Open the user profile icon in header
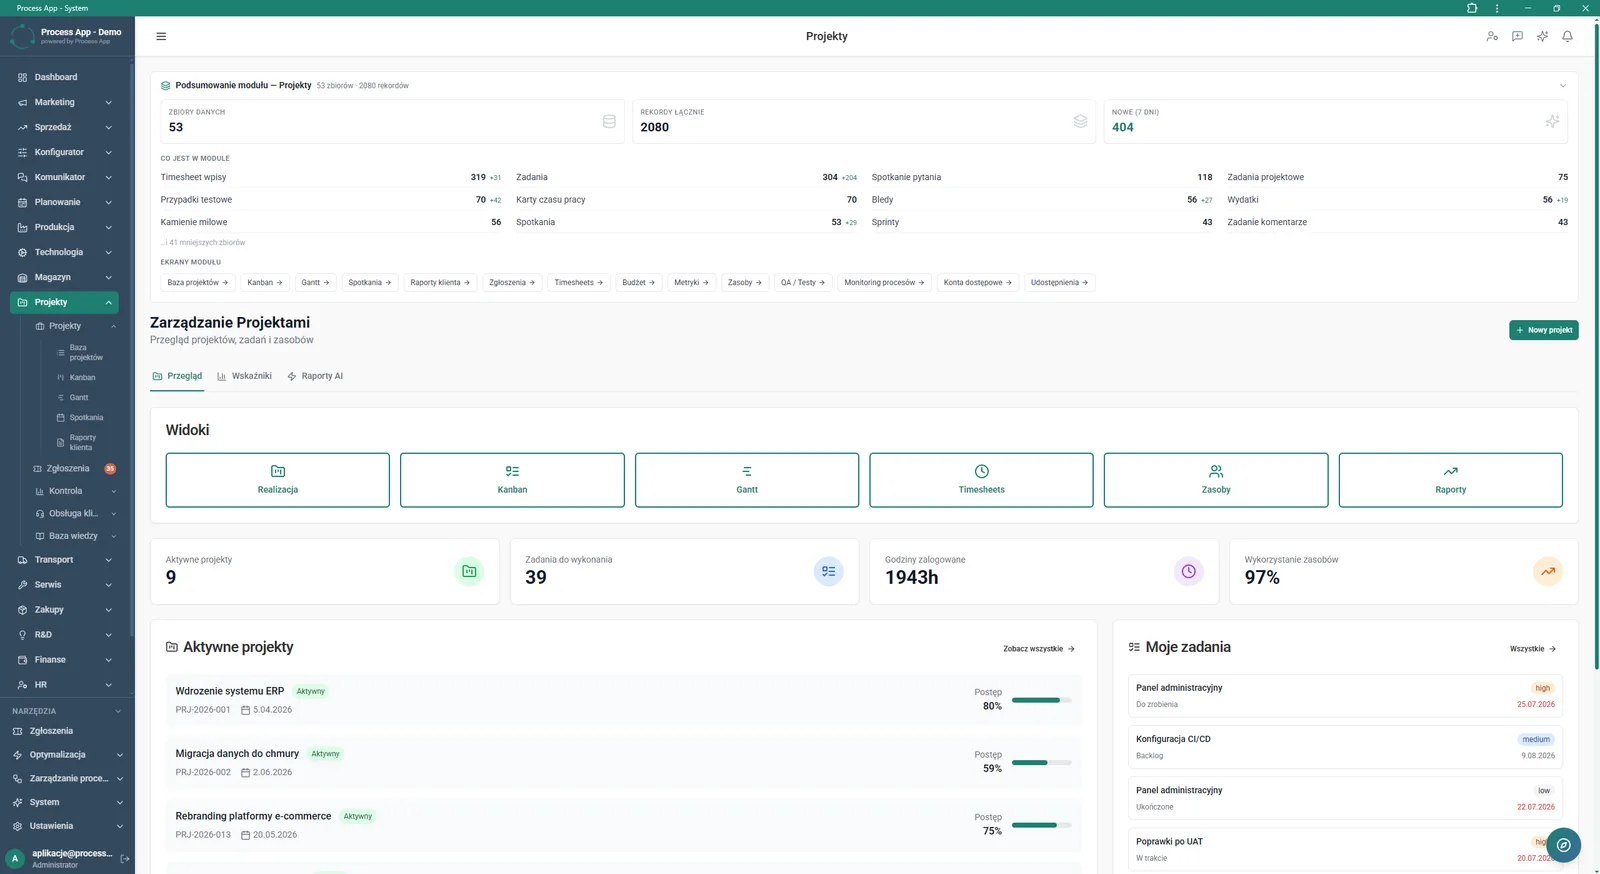 (1492, 36)
